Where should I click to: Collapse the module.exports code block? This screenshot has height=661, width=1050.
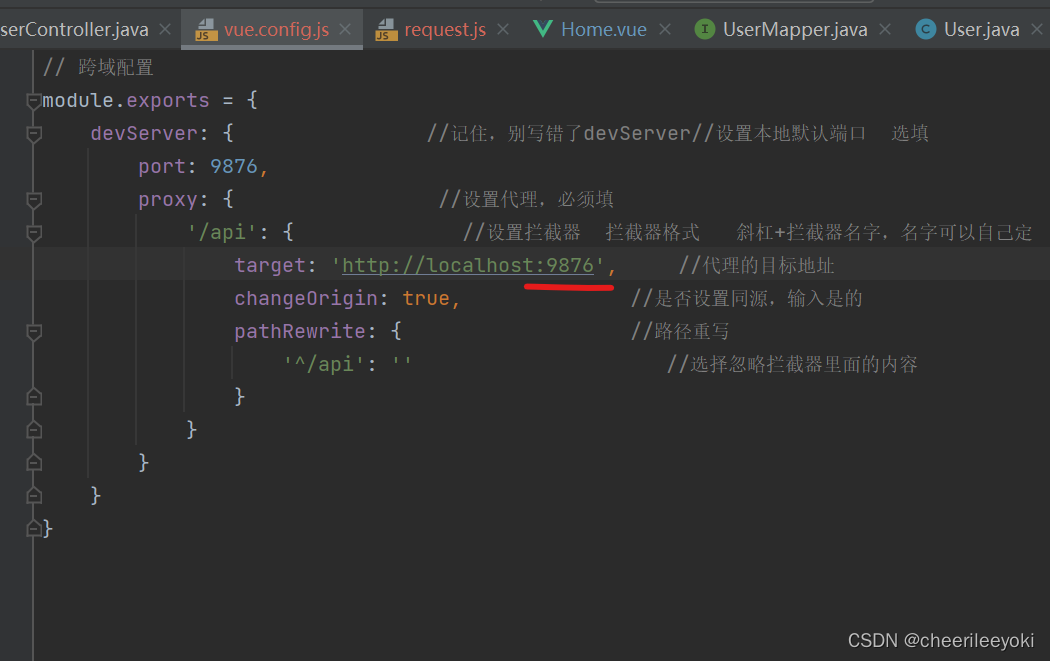(33, 101)
